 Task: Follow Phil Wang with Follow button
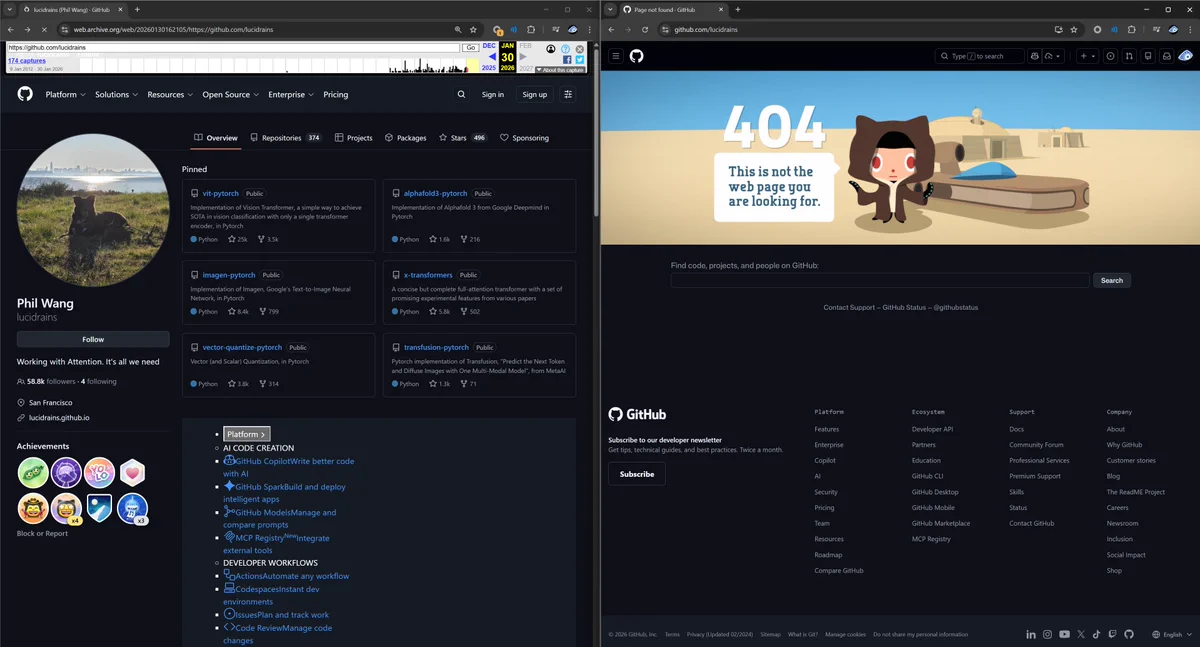(93, 339)
